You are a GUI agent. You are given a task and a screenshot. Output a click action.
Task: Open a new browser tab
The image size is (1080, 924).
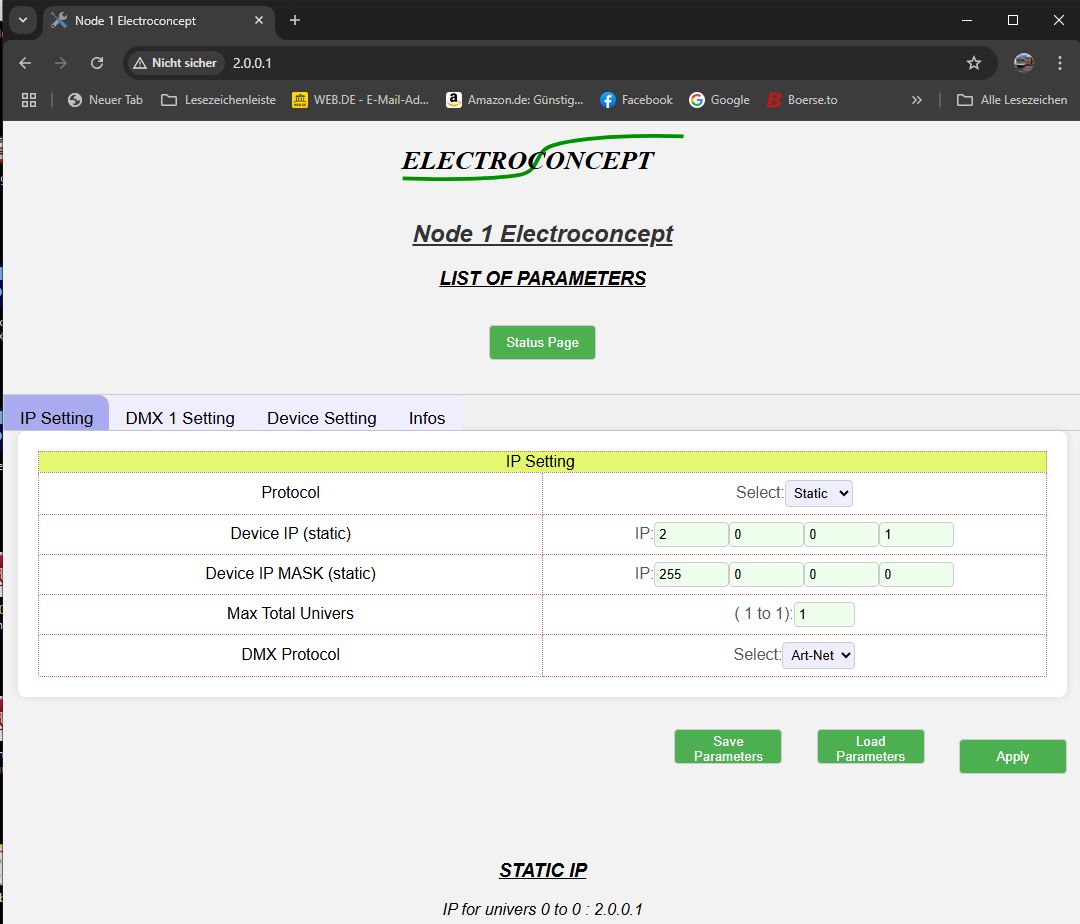(x=295, y=20)
